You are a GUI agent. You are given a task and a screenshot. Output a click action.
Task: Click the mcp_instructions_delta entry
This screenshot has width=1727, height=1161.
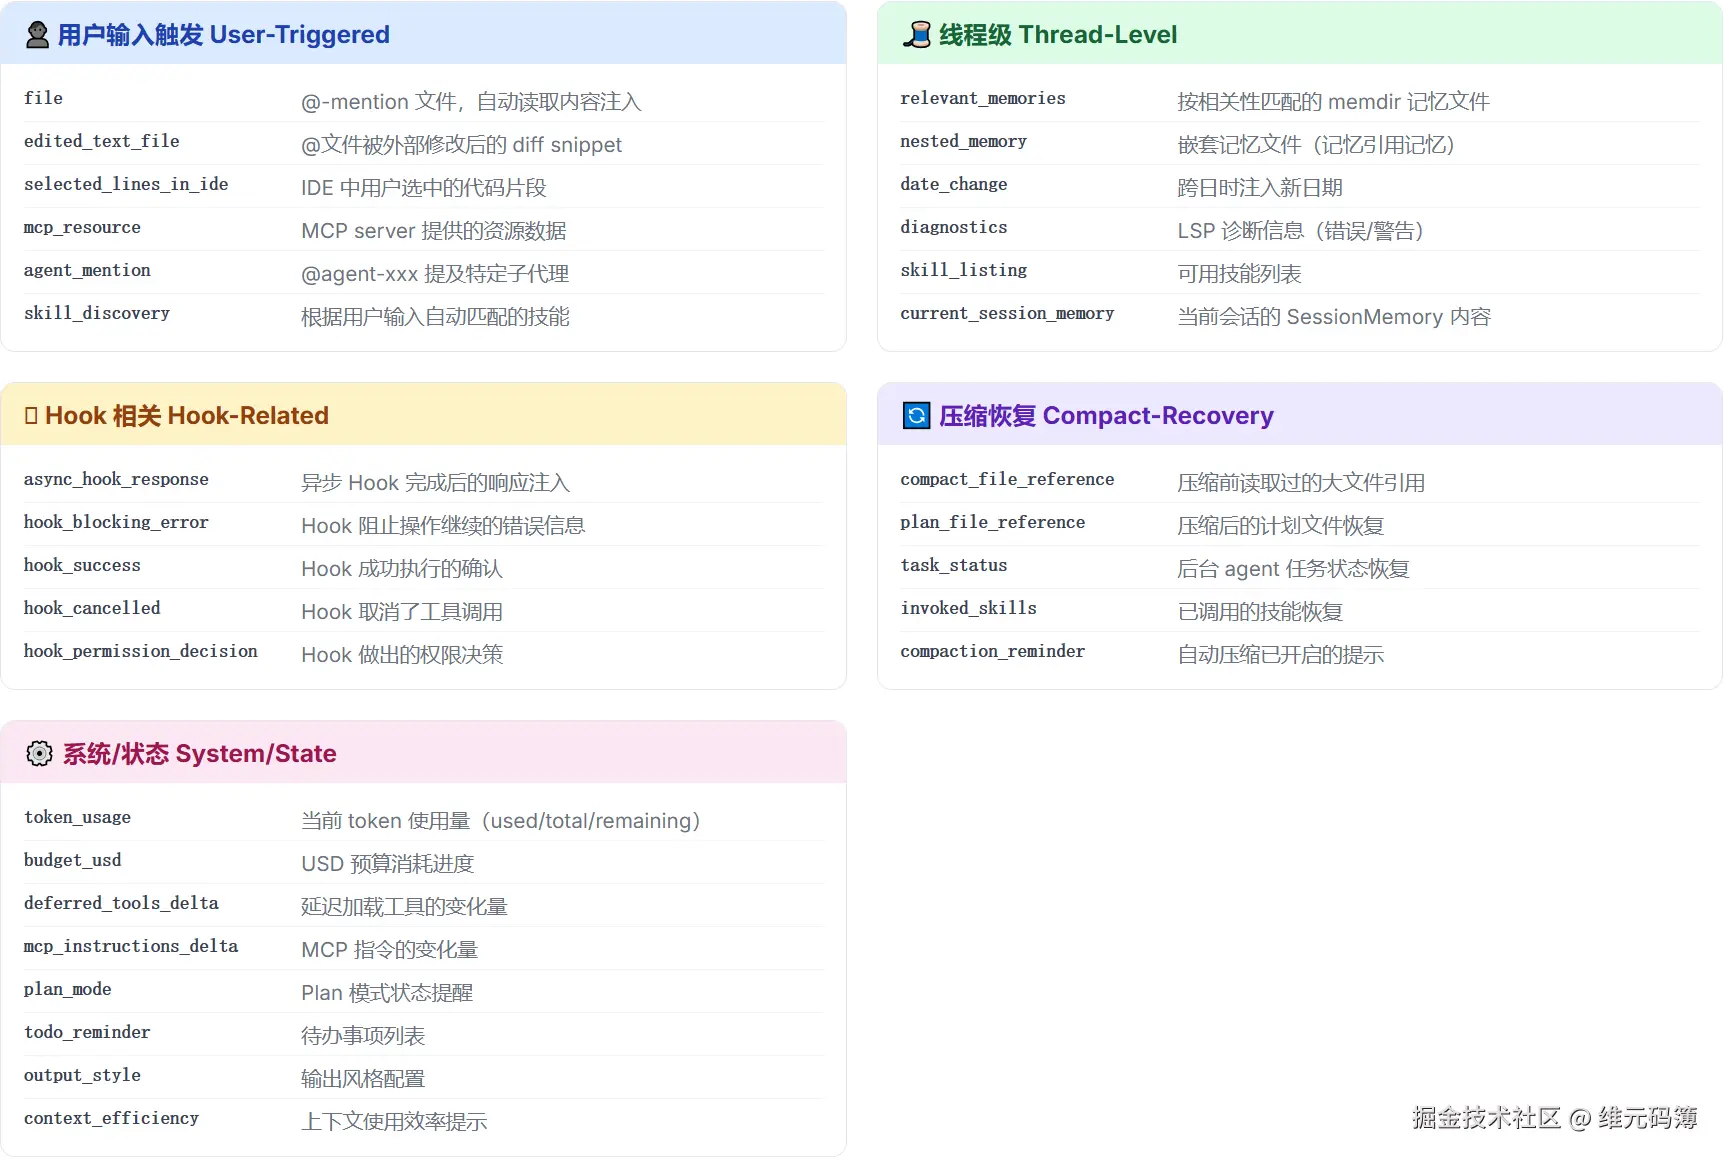pos(131,947)
